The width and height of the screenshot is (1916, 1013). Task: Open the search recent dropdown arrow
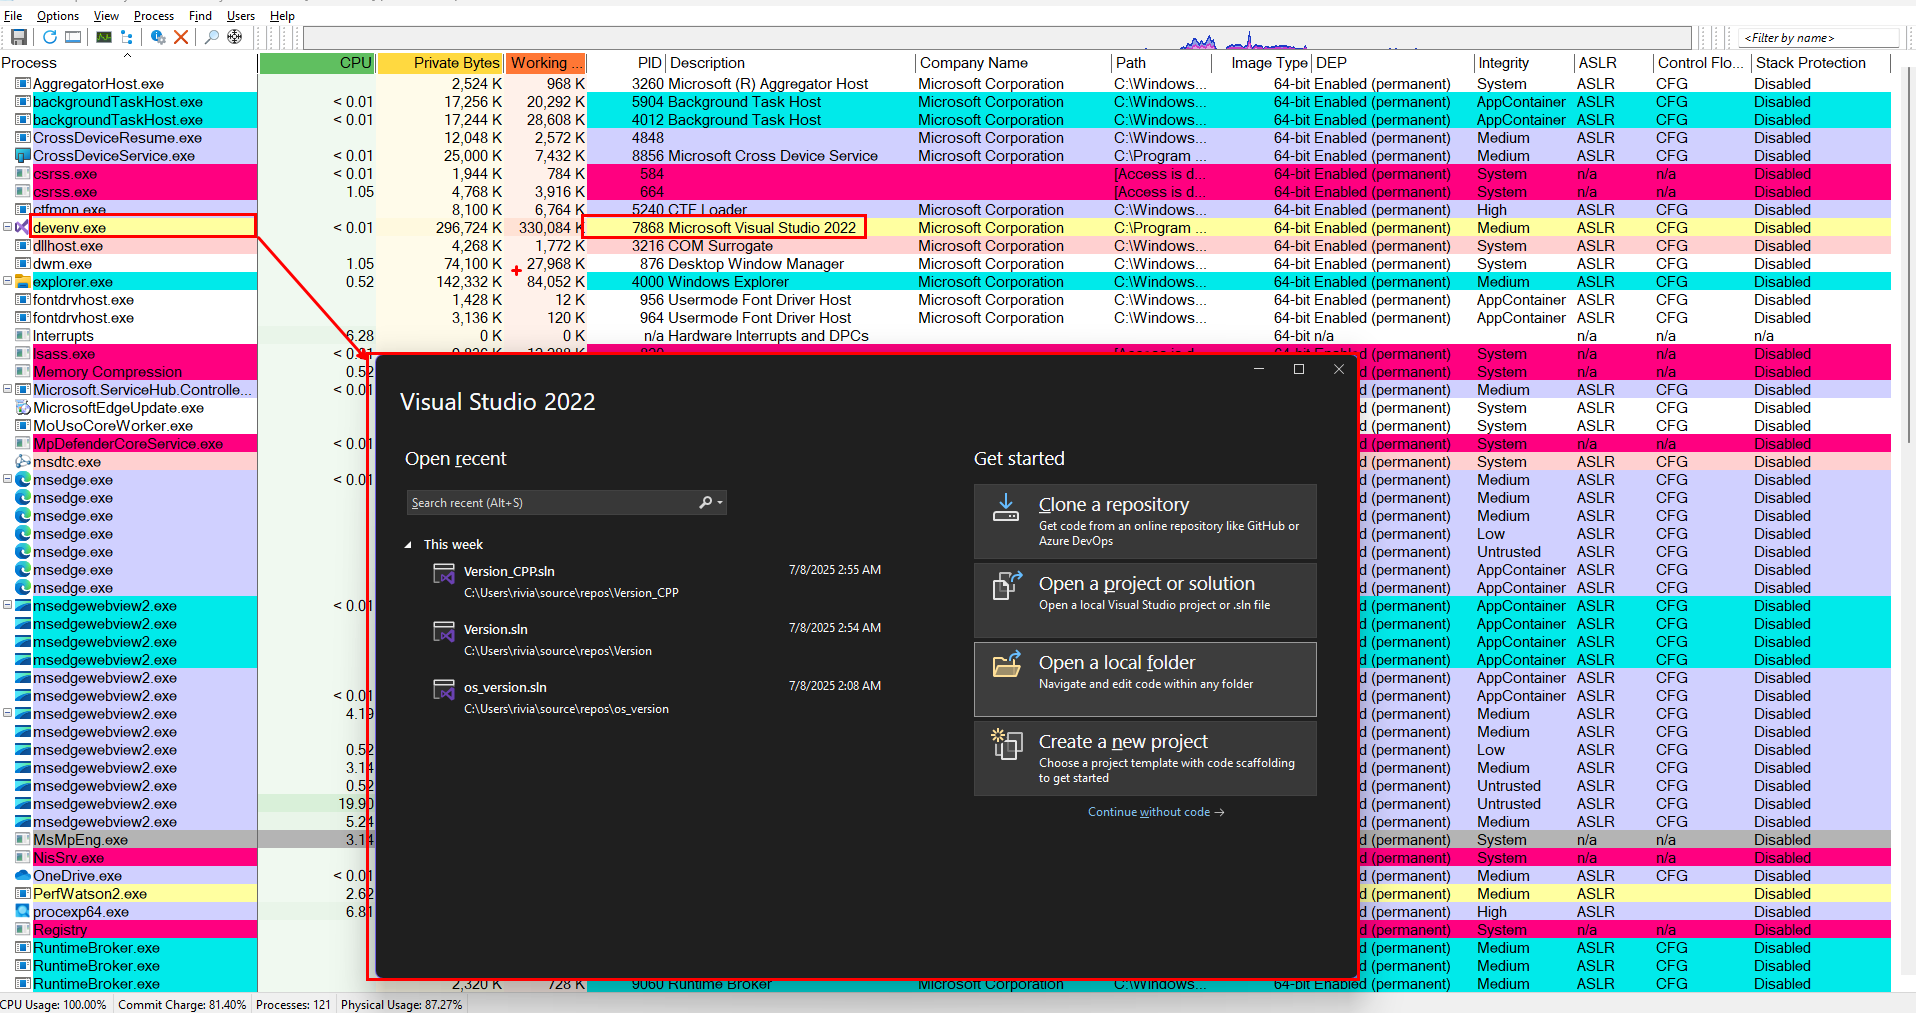720,503
